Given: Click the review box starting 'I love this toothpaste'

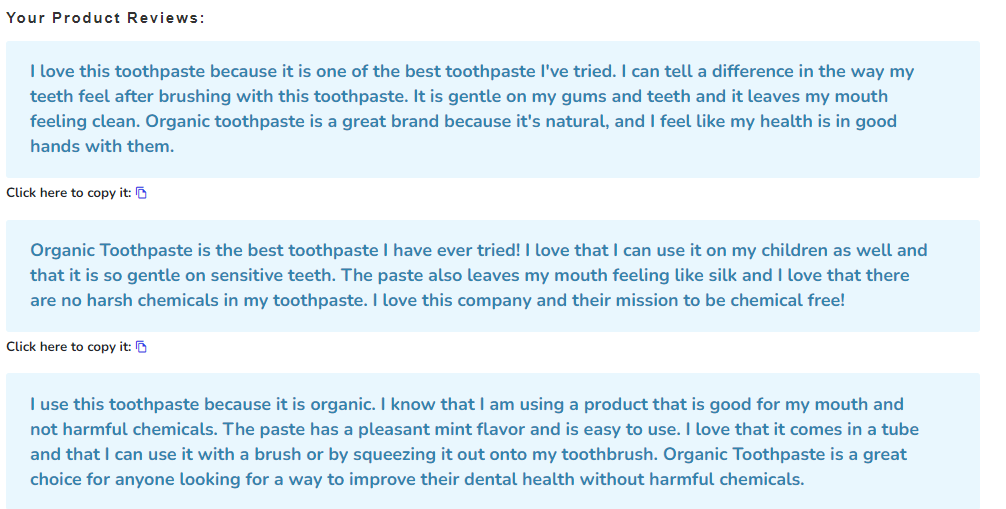Looking at the screenshot, I should click(x=493, y=109).
